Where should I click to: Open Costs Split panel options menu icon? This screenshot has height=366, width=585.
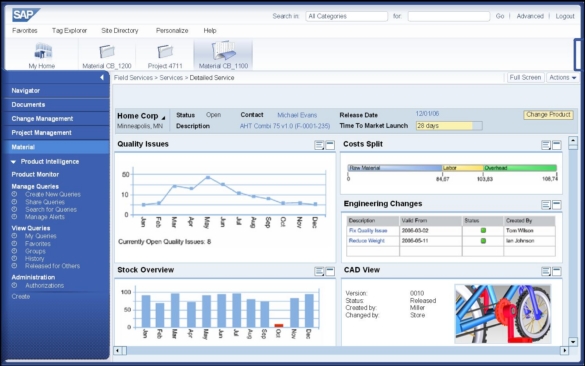(546, 145)
